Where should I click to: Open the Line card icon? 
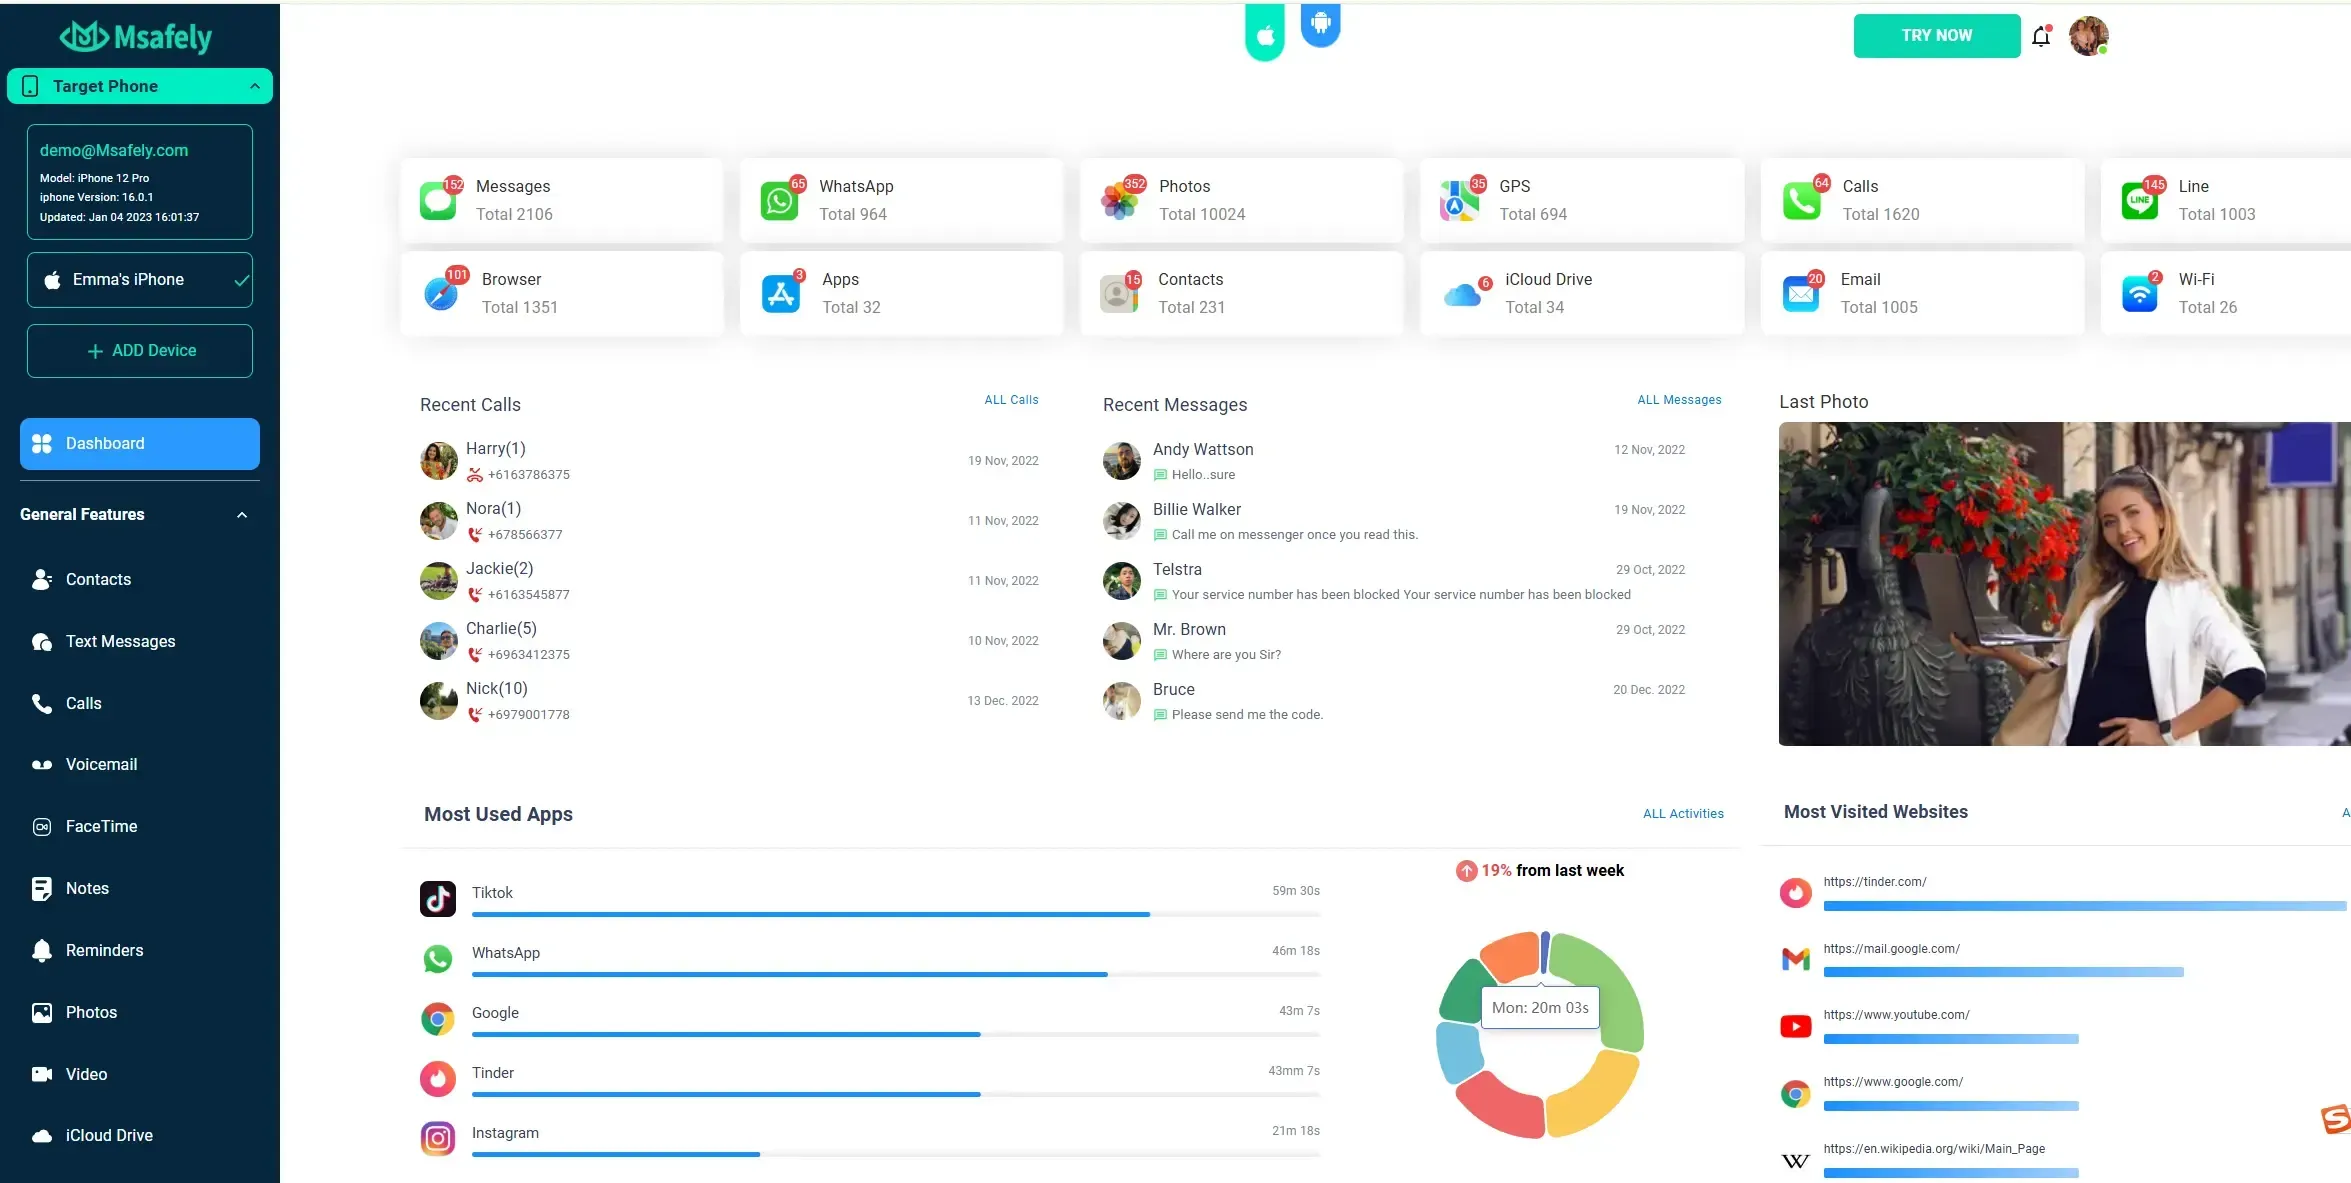(2139, 200)
